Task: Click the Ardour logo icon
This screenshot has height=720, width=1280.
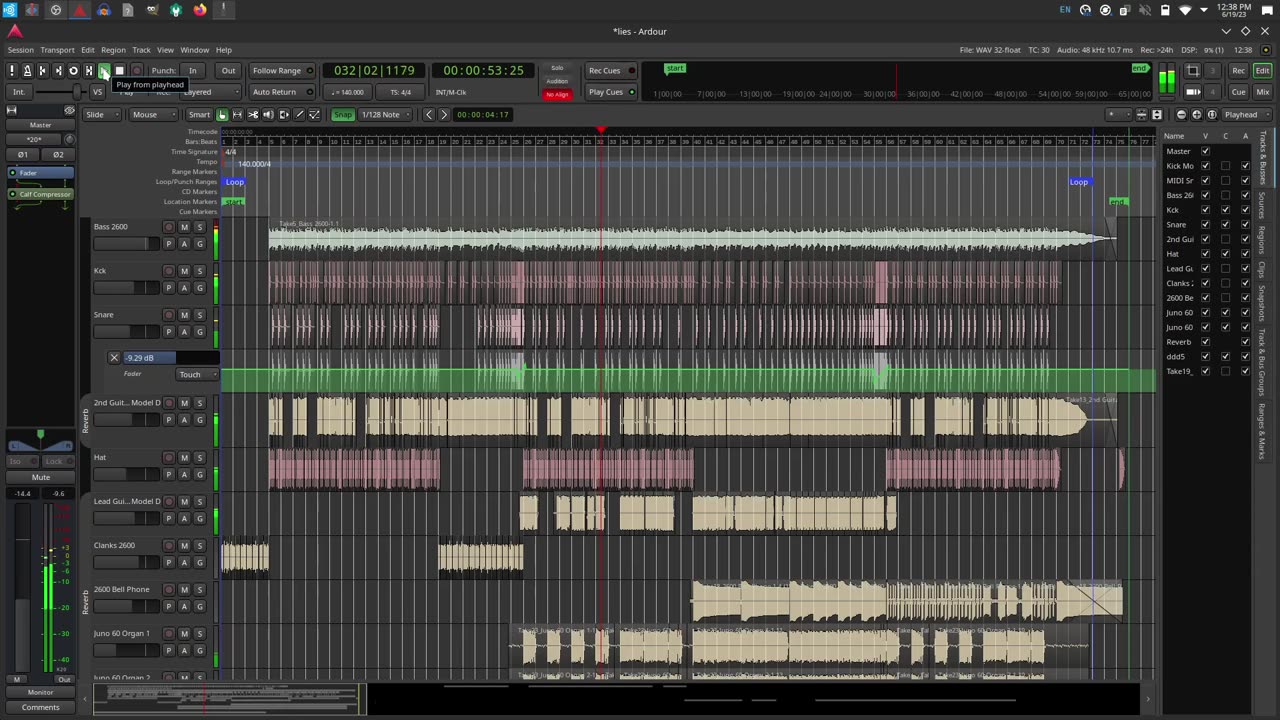Action: [15, 31]
